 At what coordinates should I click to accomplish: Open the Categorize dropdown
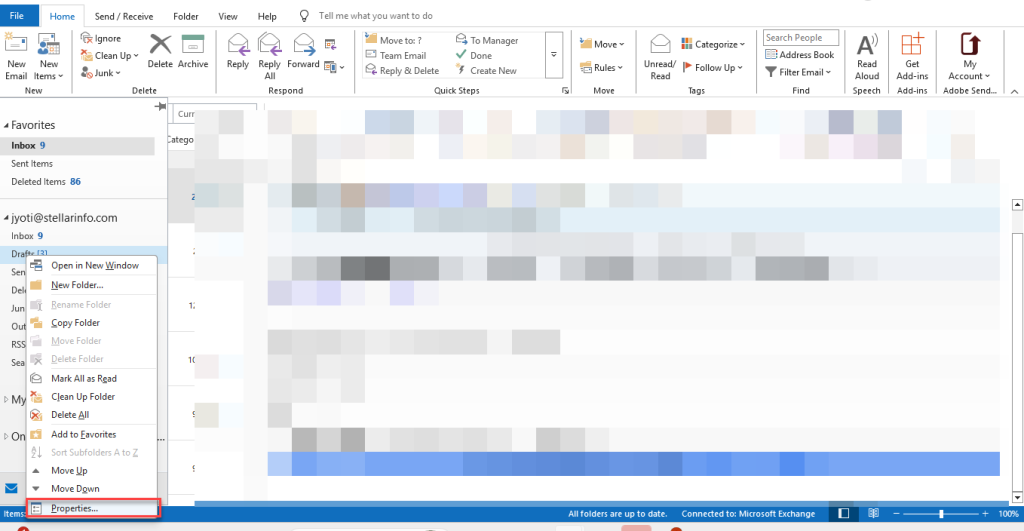coord(712,44)
